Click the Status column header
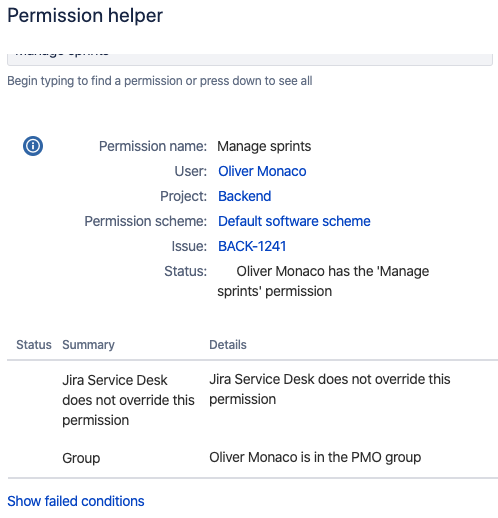The width and height of the screenshot is (498, 518). pos(34,345)
